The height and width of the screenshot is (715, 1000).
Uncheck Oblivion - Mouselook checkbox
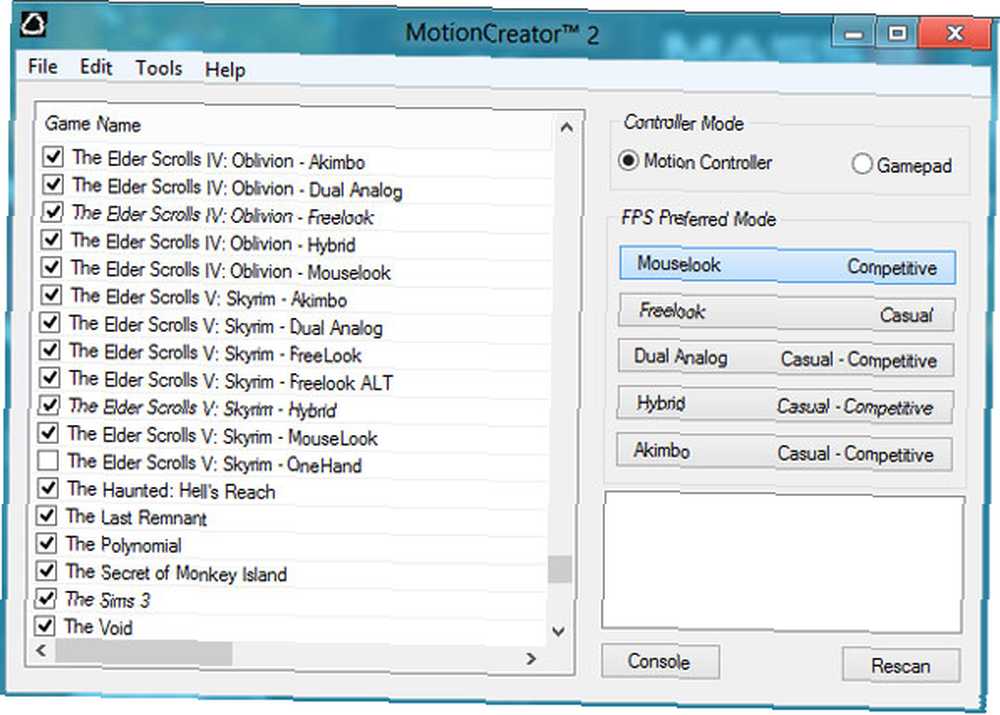[x=52, y=267]
